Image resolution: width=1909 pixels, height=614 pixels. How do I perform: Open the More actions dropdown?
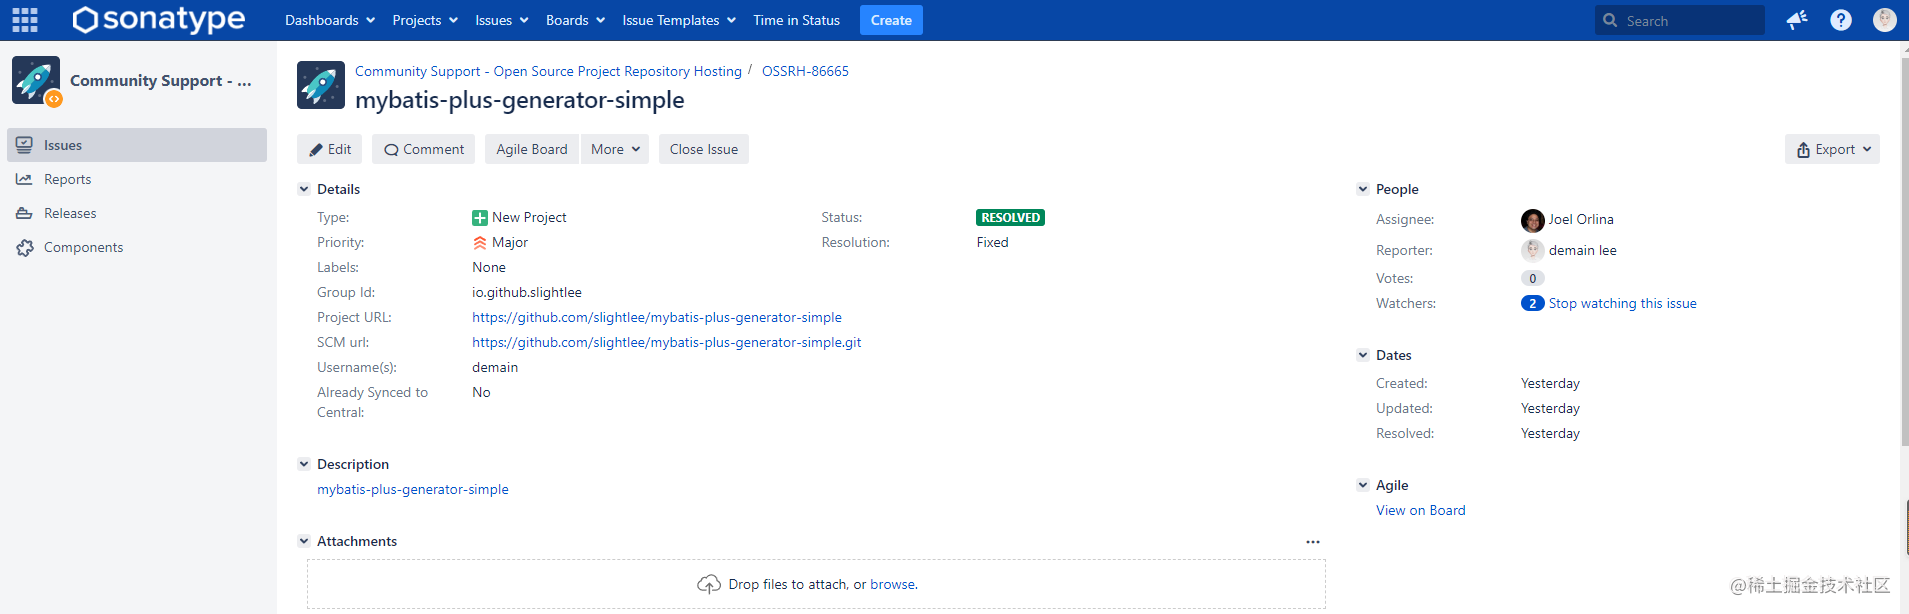point(615,149)
